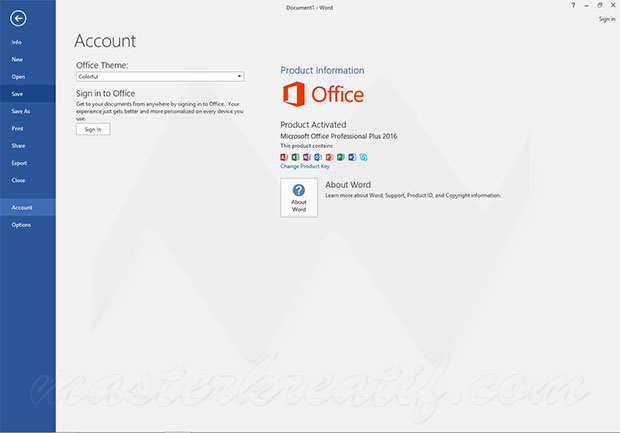Restore down the Word window
The image size is (620, 433).
pos(600,6)
